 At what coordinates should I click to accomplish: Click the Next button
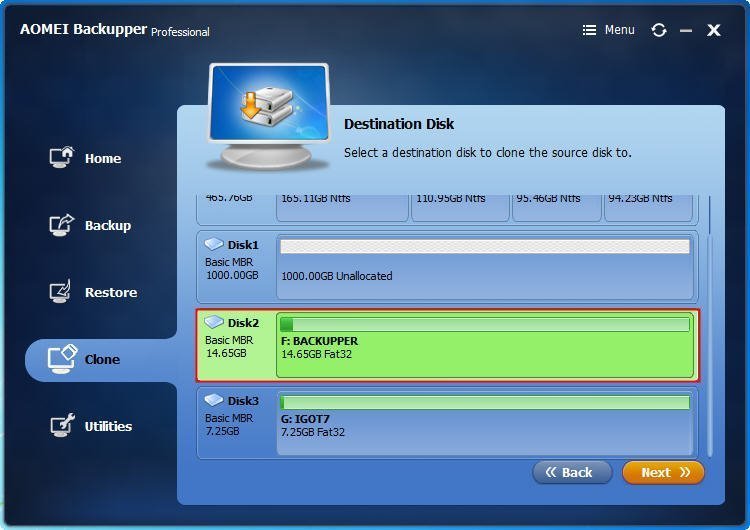(663, 473)
